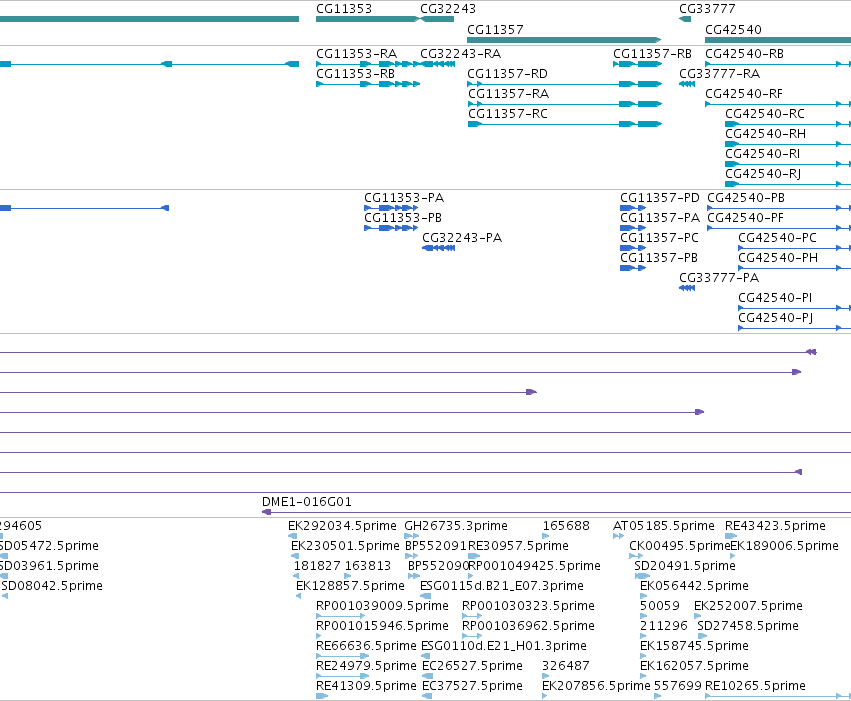Select protein CG42540-PJ
851x701 pixels.
[776, 318]
